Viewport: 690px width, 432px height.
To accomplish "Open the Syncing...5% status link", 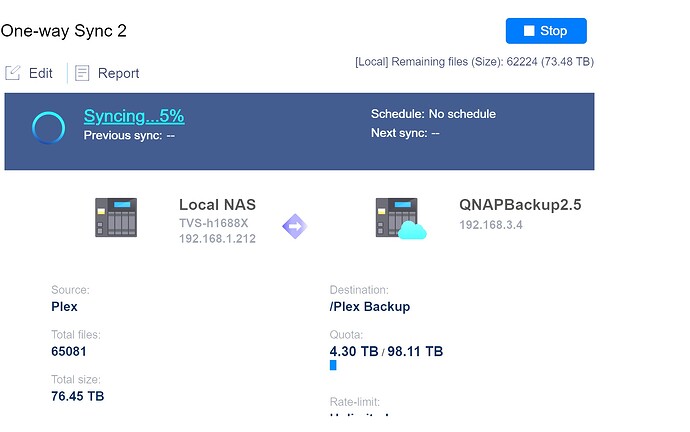I will pos(133,116).
